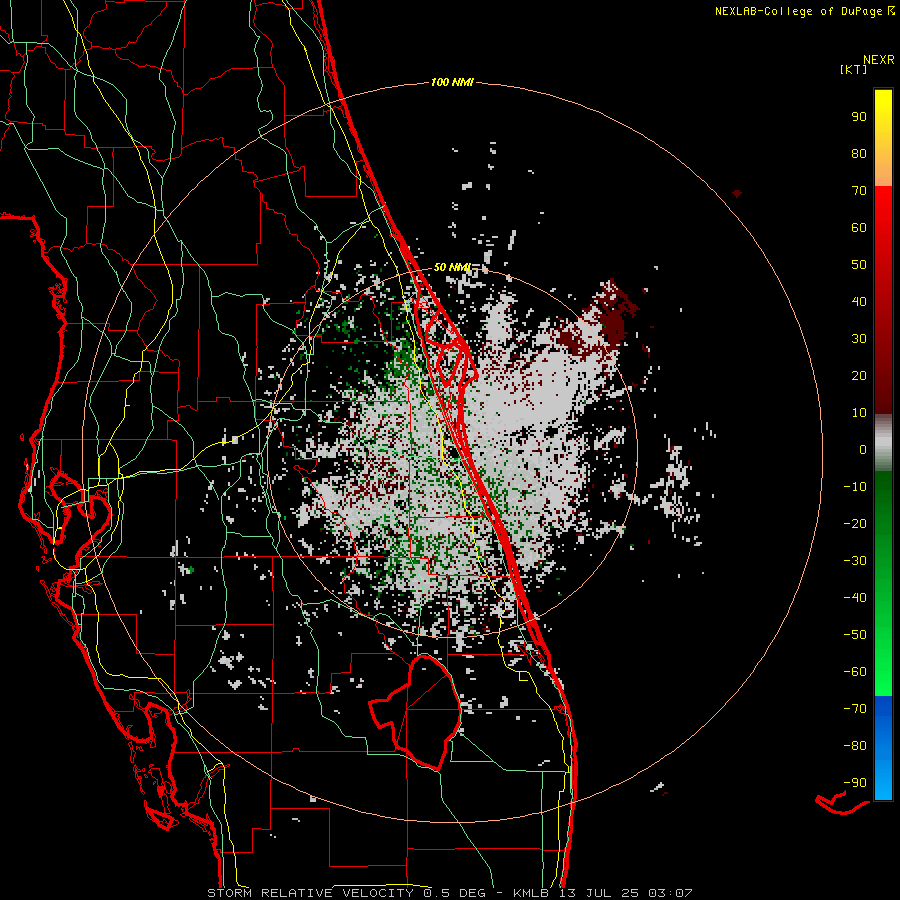Click the -90 knot scale label
The image size is (900, 900).
coord(855,783)
